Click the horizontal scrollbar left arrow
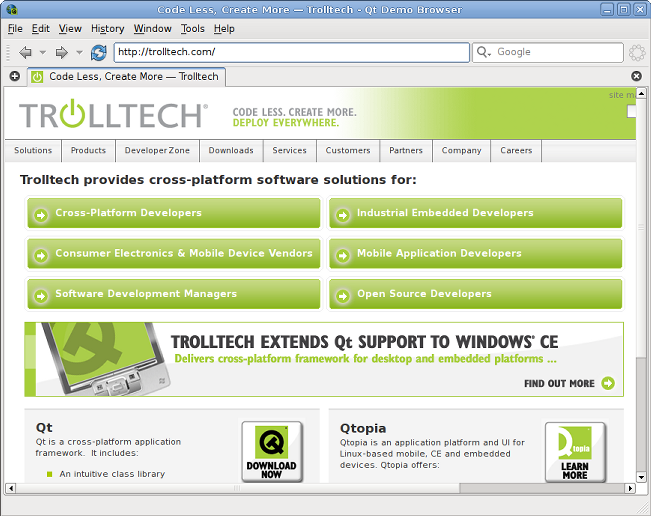This screenshot has height=516, width=651. coord(10,488)
